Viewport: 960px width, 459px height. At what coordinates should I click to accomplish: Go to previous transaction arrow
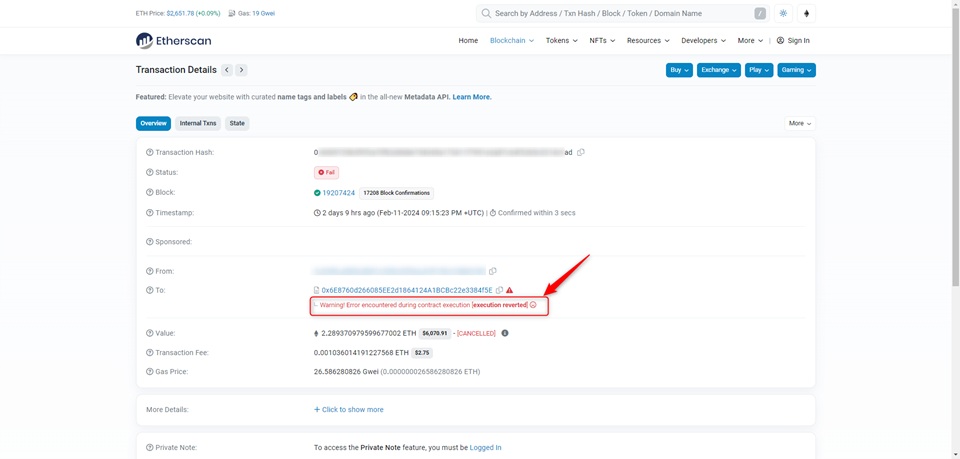coord(227,70)
